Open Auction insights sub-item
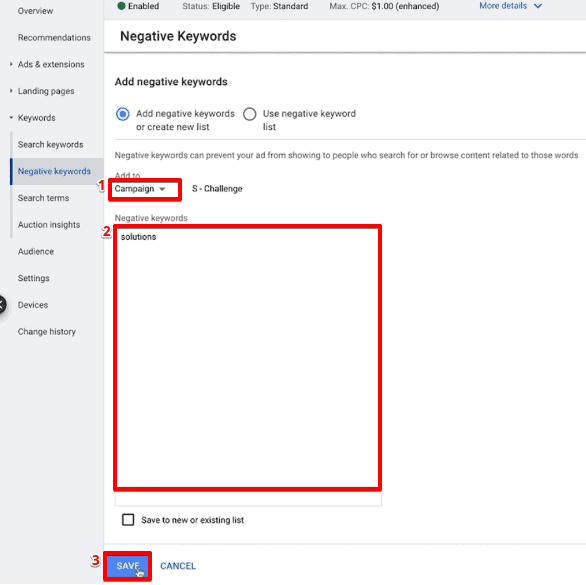This screenshot has width=586, height=585. point(49,225)
